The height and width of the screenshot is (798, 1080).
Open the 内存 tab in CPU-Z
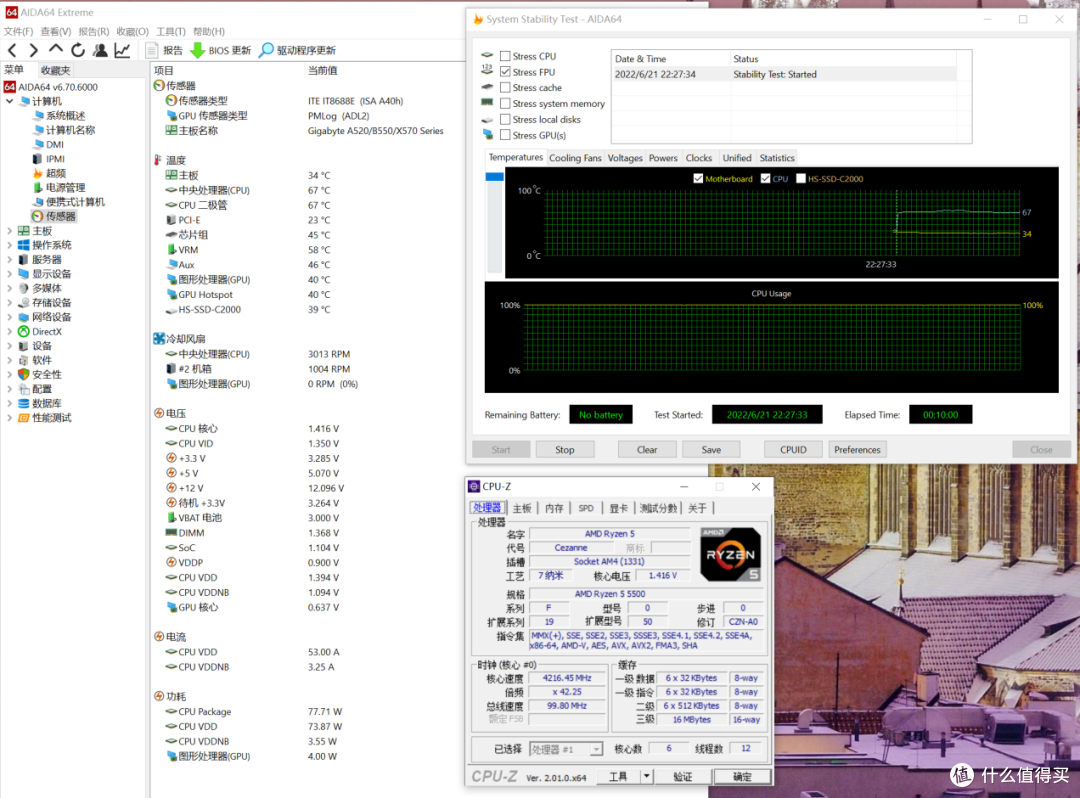tap(554, 508)
